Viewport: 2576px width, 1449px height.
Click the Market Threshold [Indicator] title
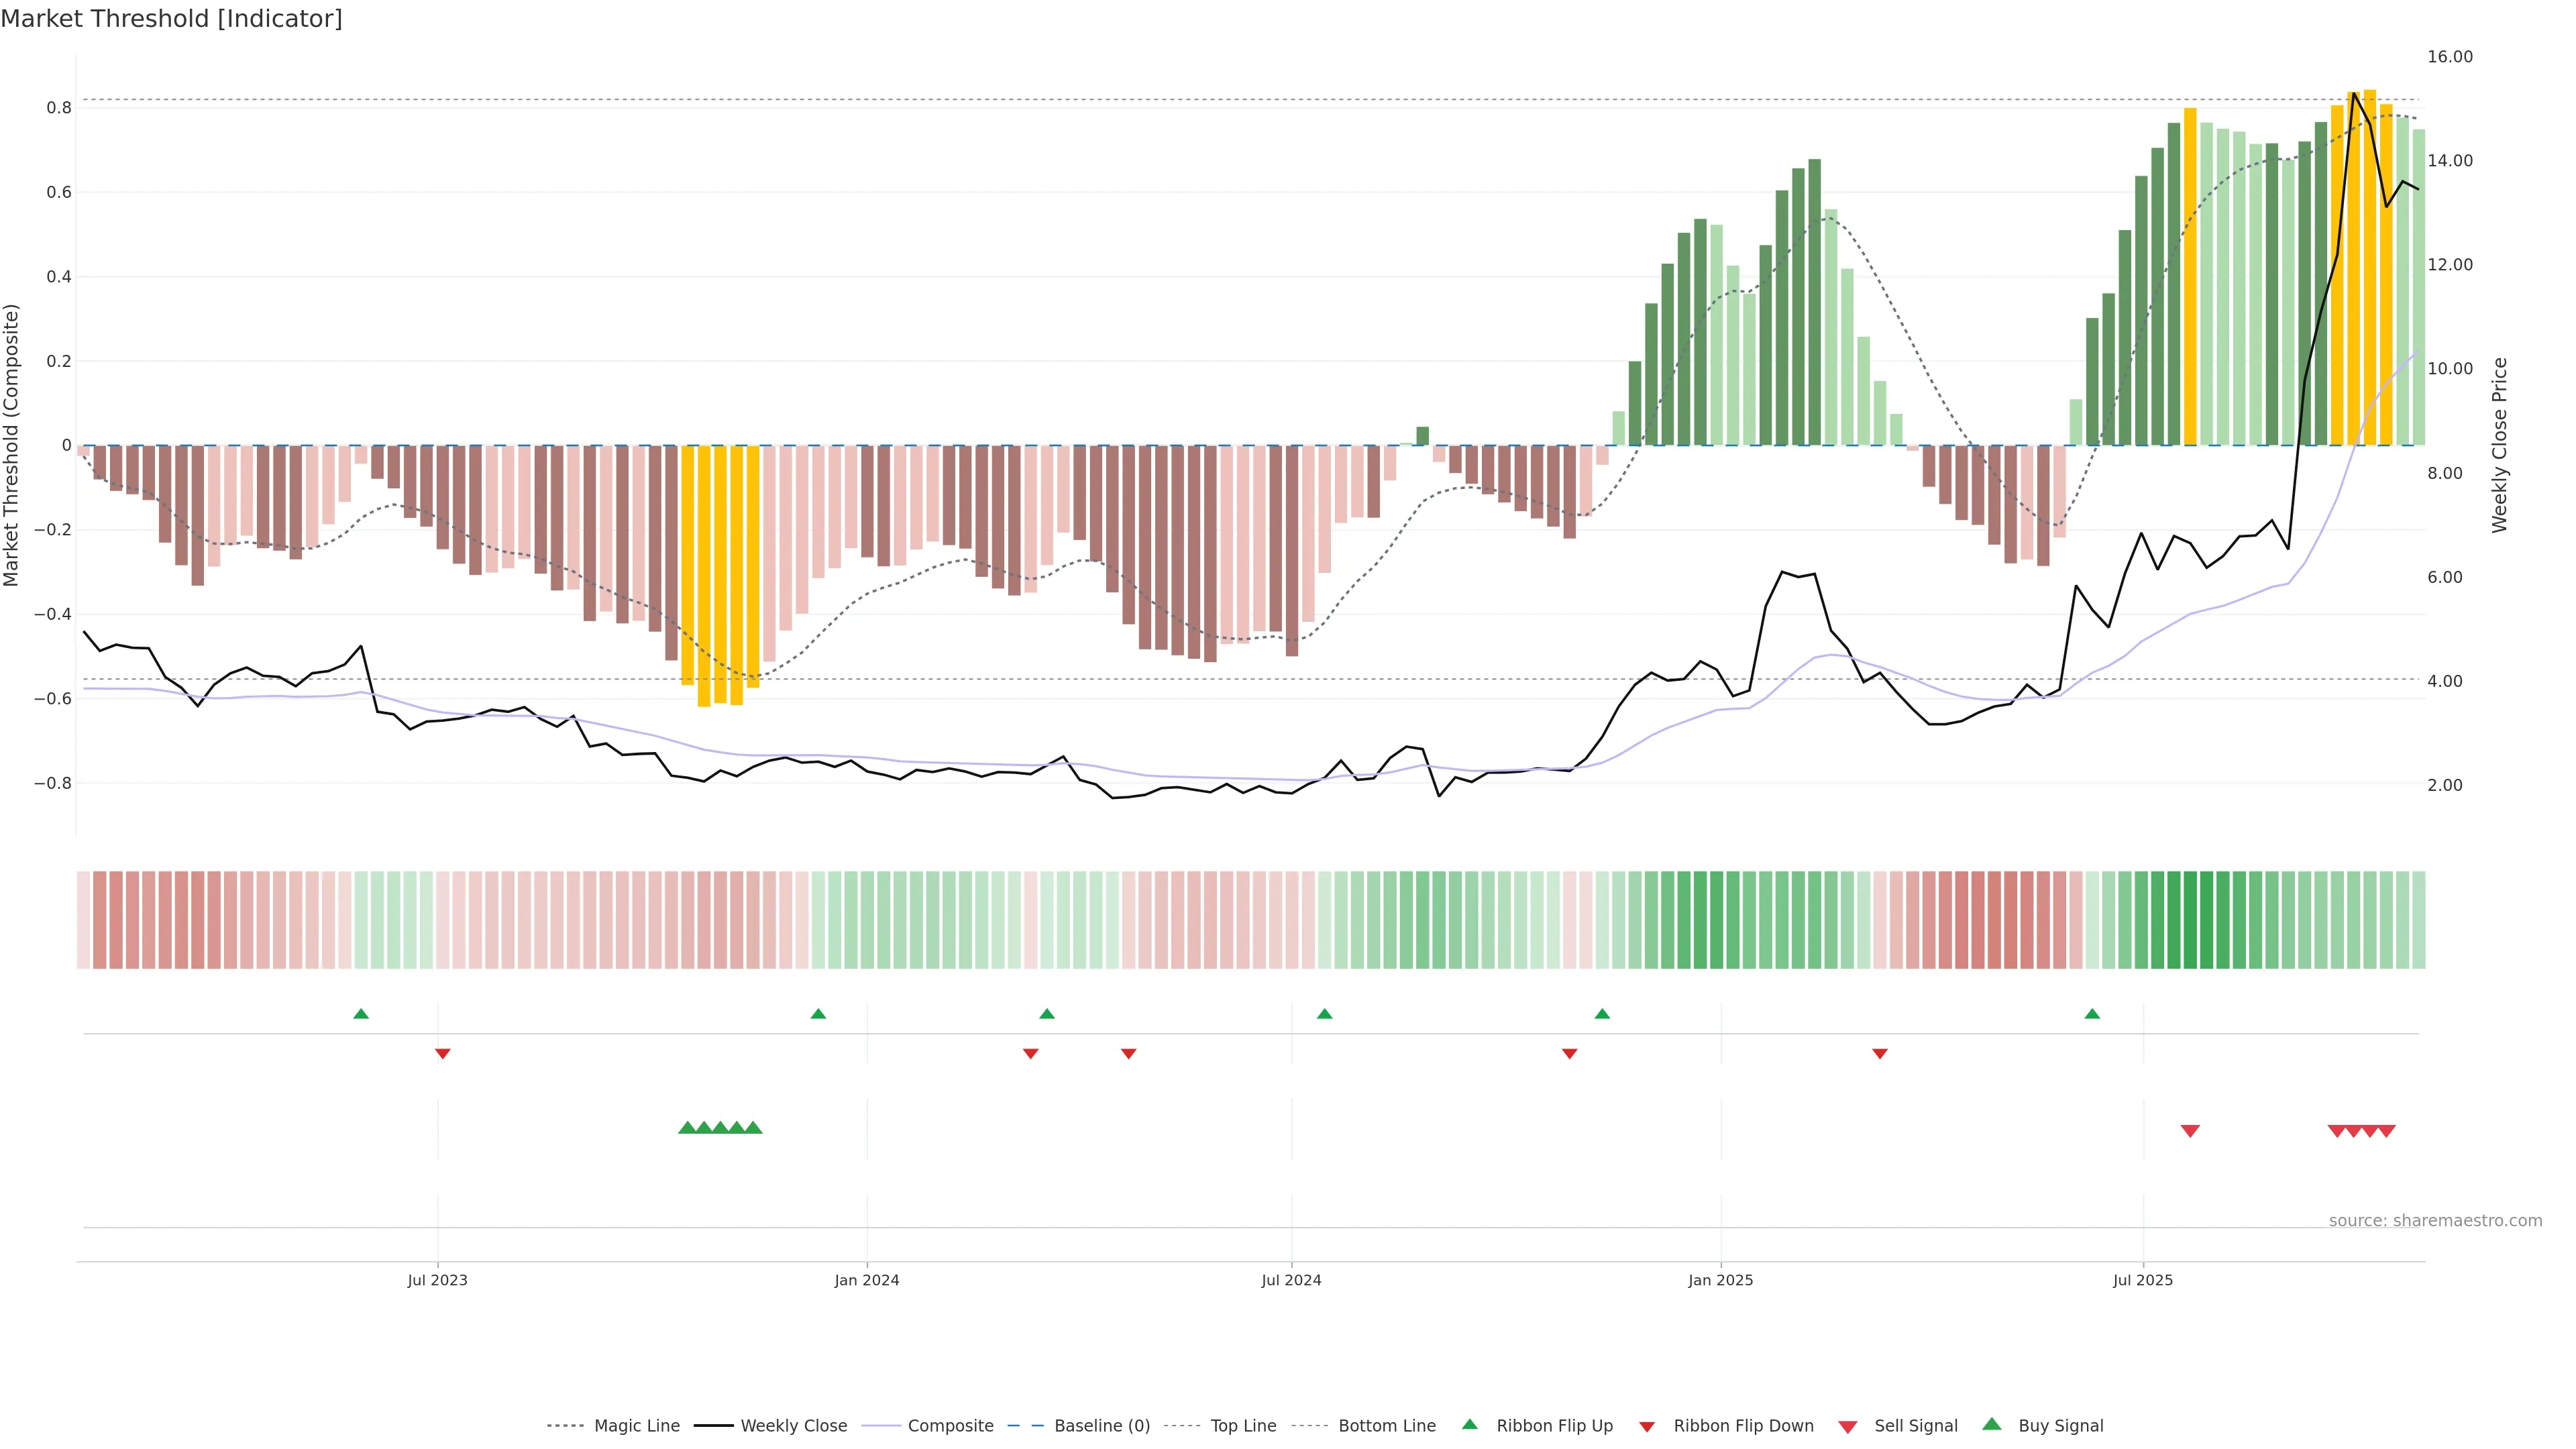click(x=171, y=19)
